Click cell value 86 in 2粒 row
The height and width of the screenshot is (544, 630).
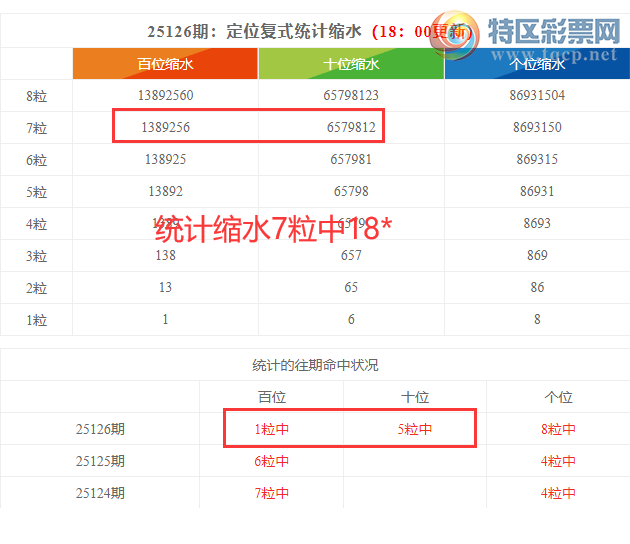537,287
